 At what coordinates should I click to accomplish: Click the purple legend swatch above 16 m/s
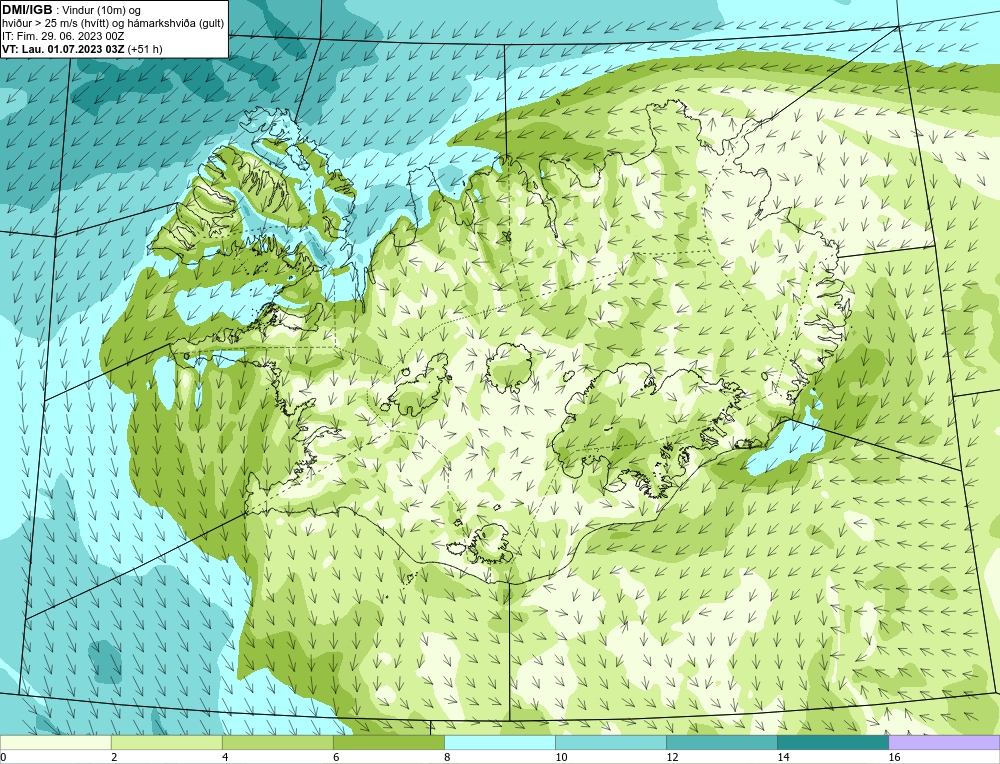pyautogui.click(x=944, y=742)
